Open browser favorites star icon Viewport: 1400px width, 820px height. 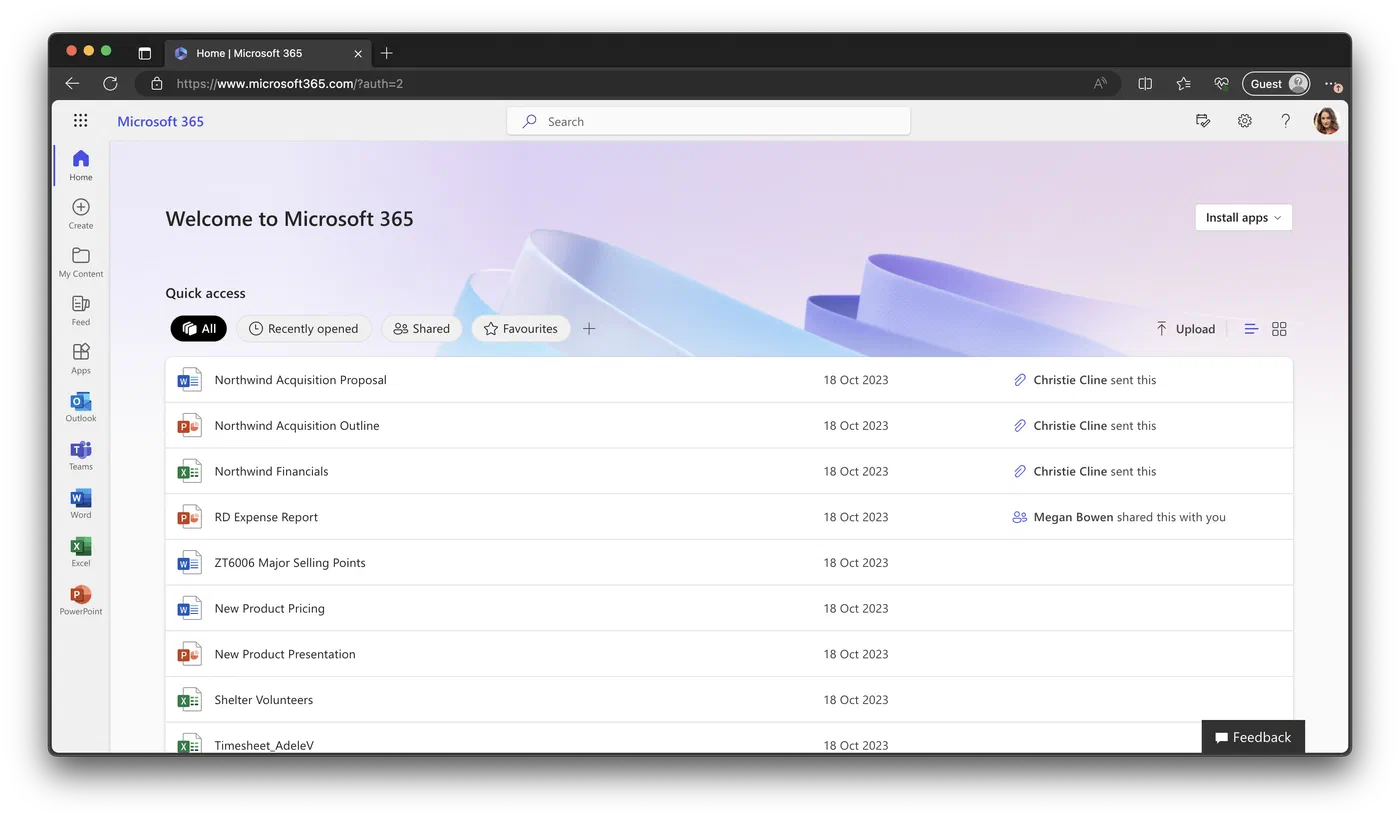tap(1183, 84)
